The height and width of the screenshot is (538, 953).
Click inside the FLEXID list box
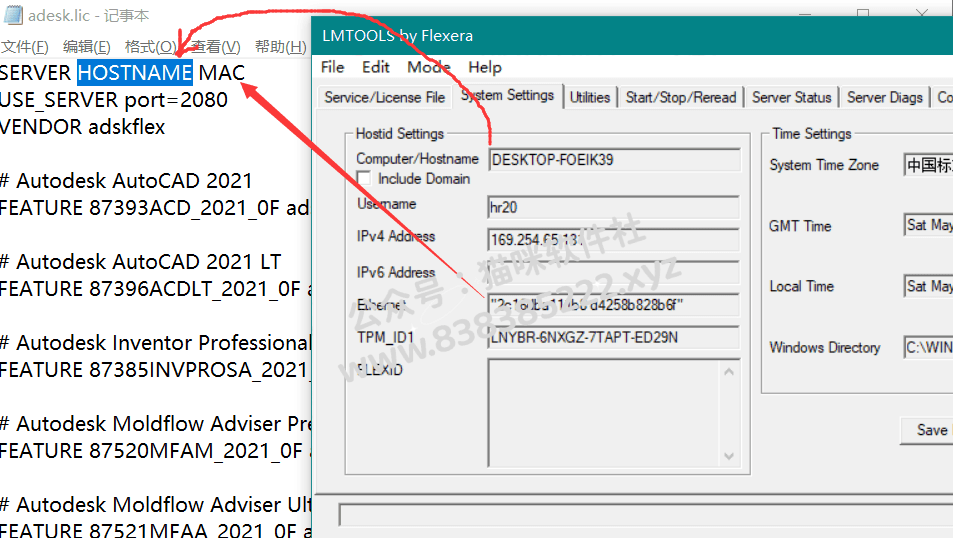click(604, 413)
